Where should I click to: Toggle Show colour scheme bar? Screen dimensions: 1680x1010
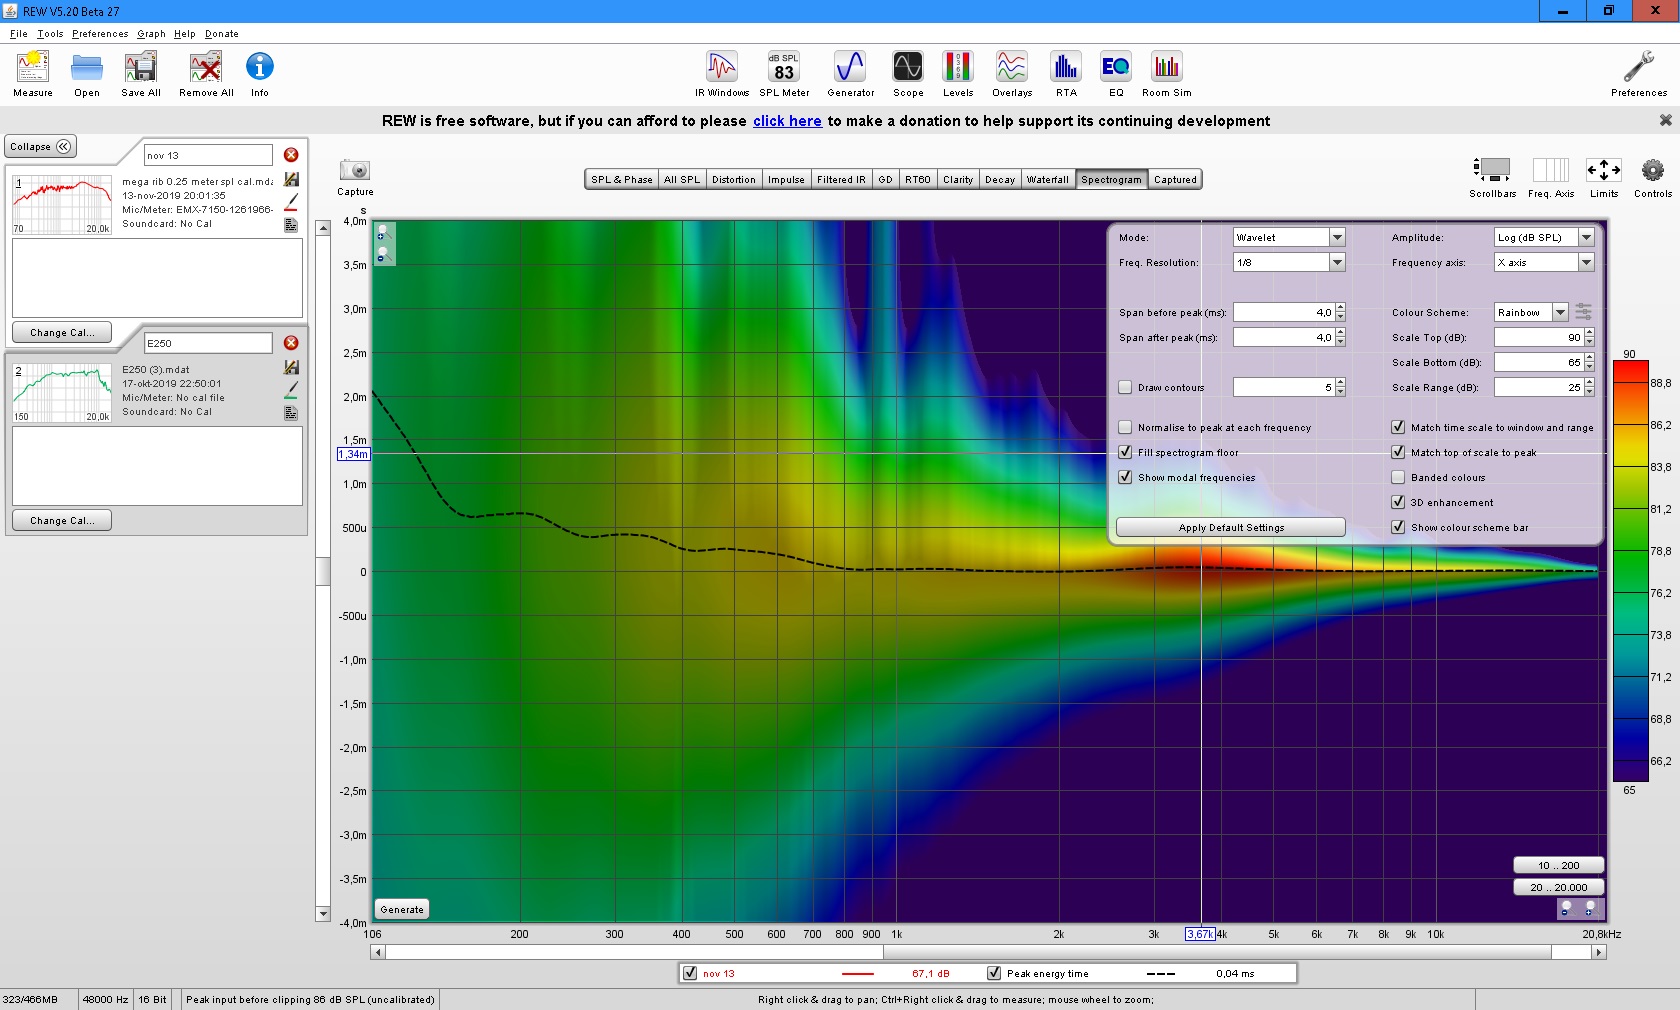(x=1398, y=527)
